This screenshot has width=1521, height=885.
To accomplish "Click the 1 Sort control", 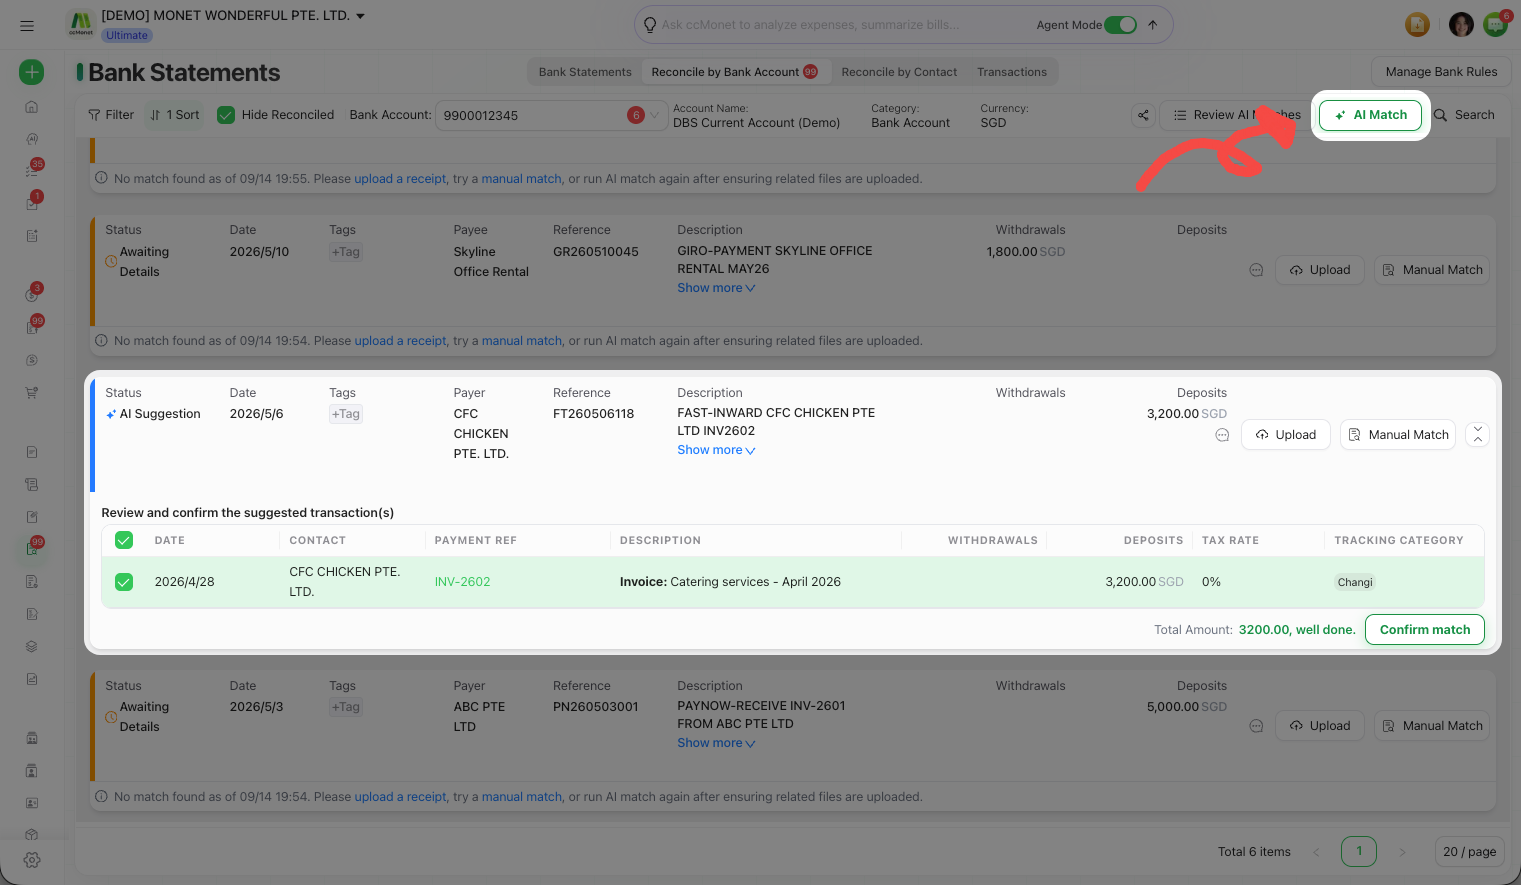I will coord(174,115).
